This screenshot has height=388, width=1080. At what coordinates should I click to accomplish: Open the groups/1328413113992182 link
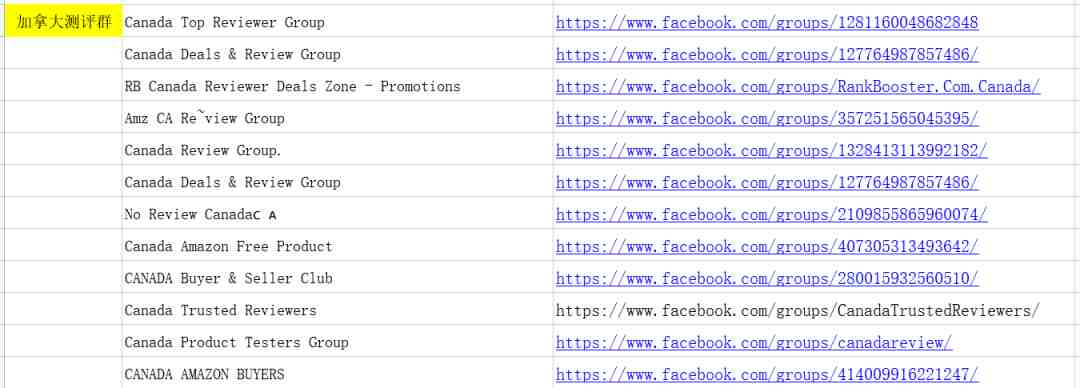click(x=771, y=150)
